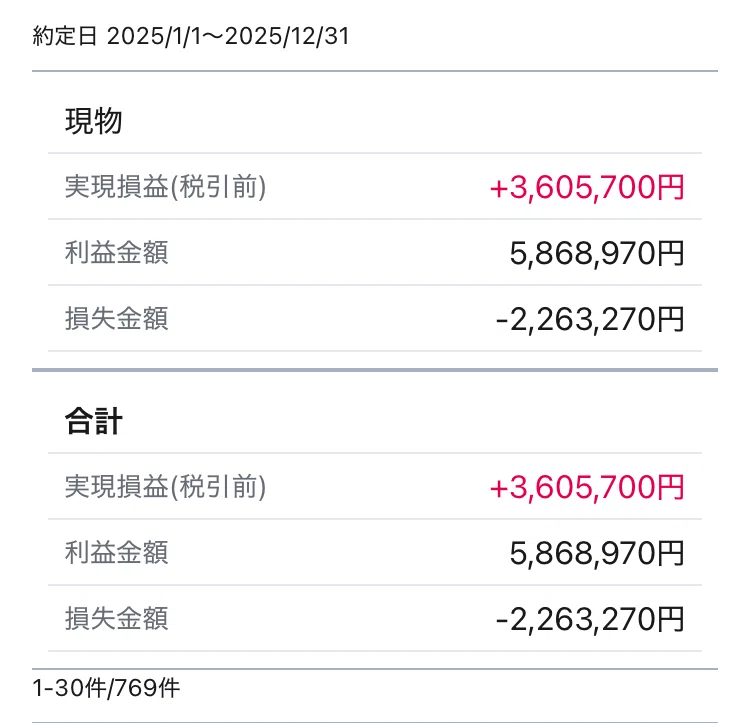The height and width of the screenshot is (723, 750).
Task: Select the -2,263,270円 amount under 合計
Action: coord(590,619)
